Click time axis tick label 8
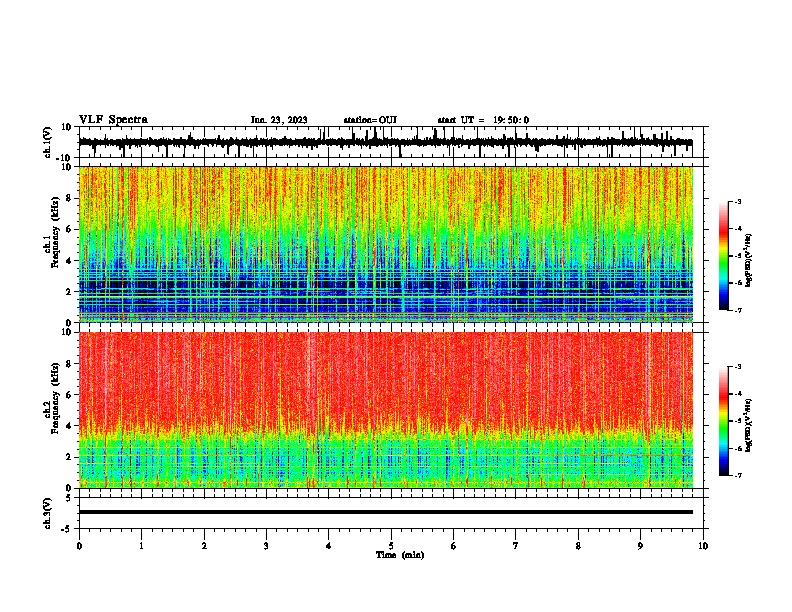 pyautogui.click(x=578, y=546)
